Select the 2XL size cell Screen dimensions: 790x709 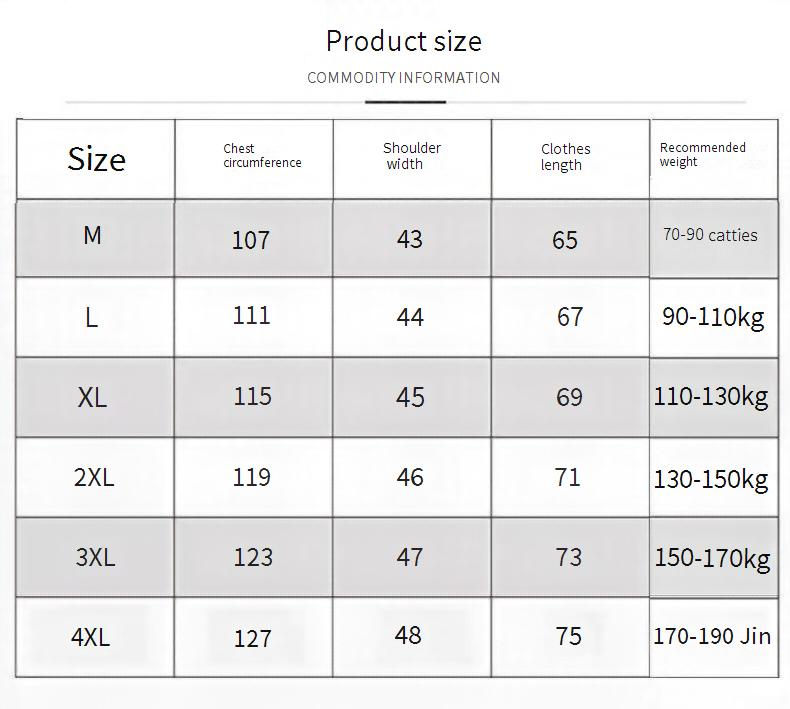94,477
